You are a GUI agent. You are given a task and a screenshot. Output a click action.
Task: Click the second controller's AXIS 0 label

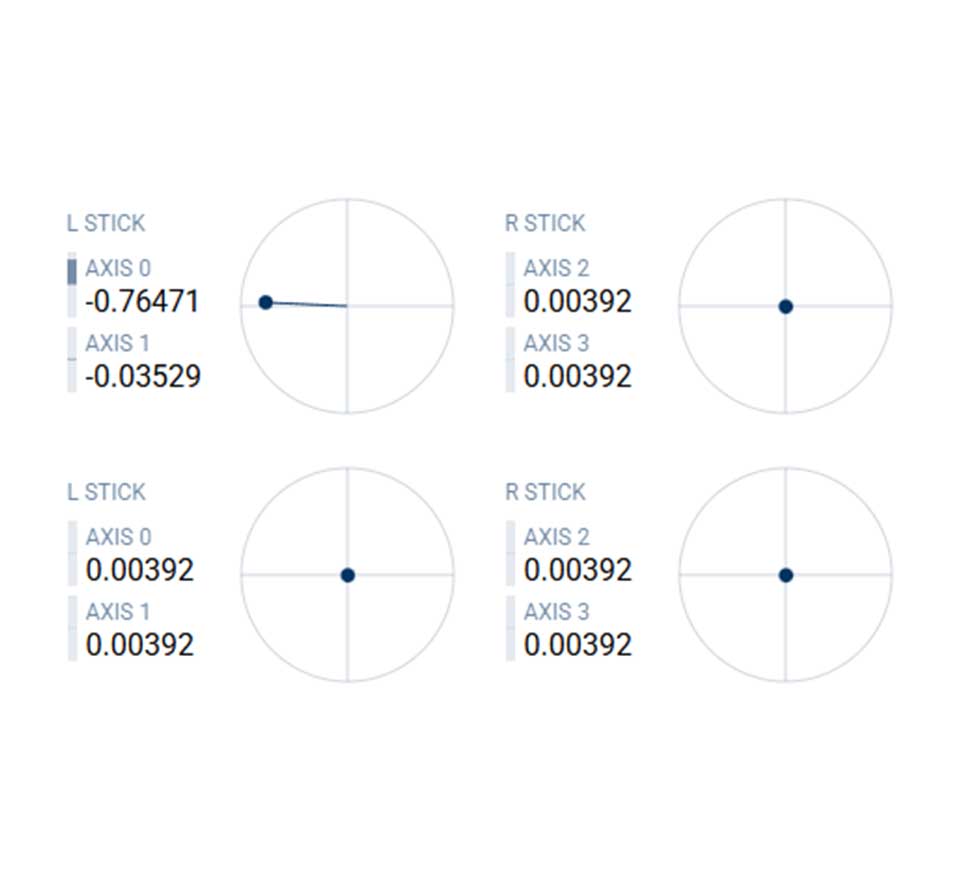118,537
